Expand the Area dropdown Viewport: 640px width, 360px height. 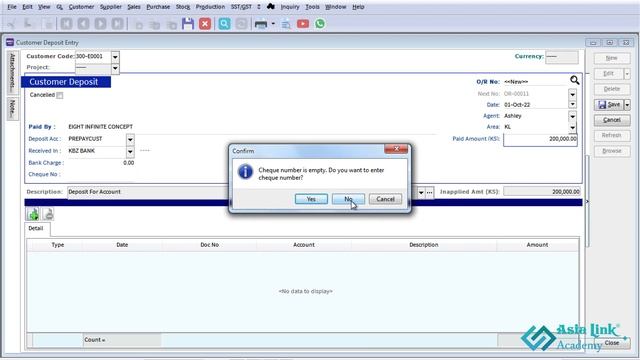coord(573,127)
